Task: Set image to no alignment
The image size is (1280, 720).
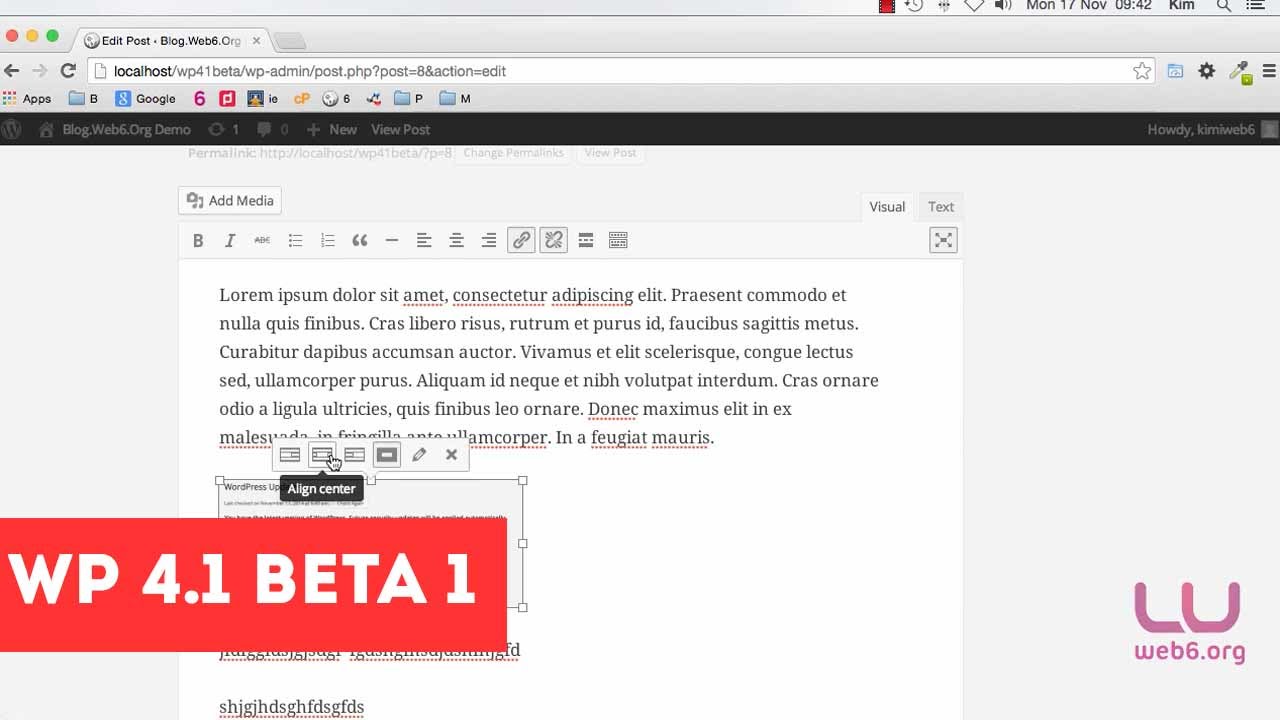Action: point(387,455)
